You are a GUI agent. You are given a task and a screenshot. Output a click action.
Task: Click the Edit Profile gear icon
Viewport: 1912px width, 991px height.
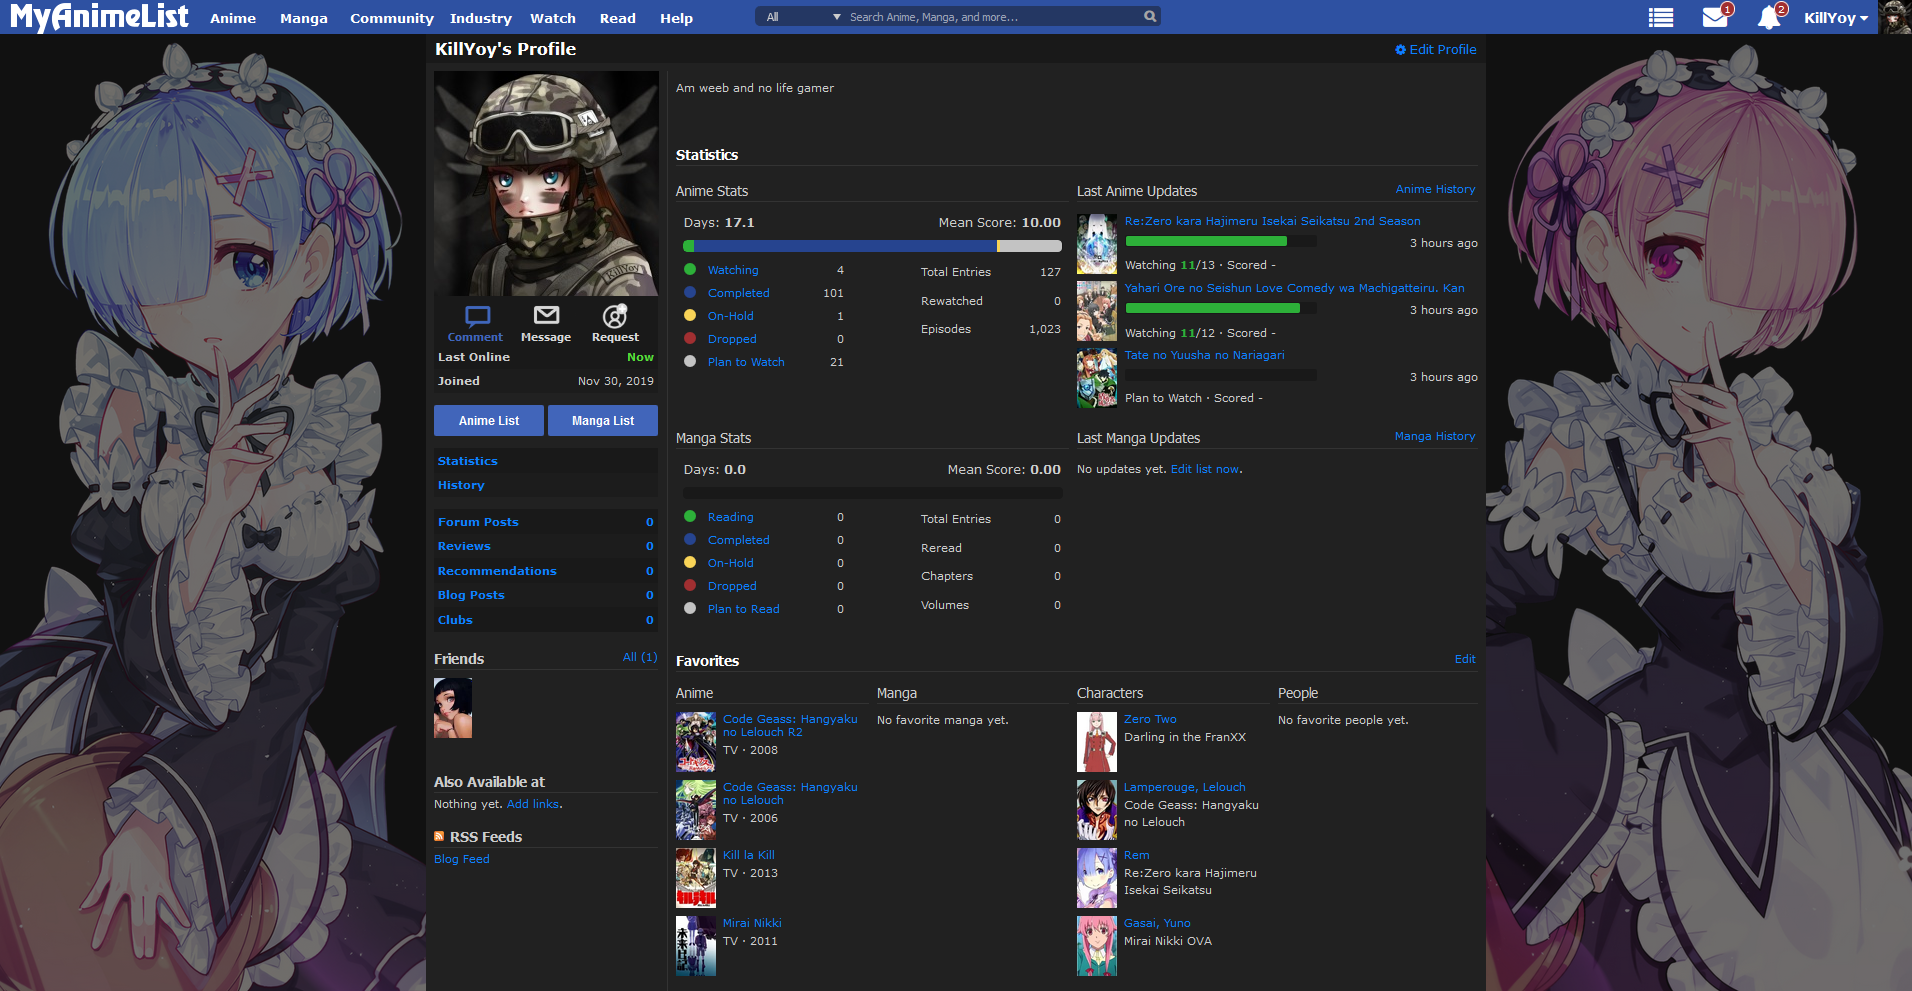point(1400,49)
